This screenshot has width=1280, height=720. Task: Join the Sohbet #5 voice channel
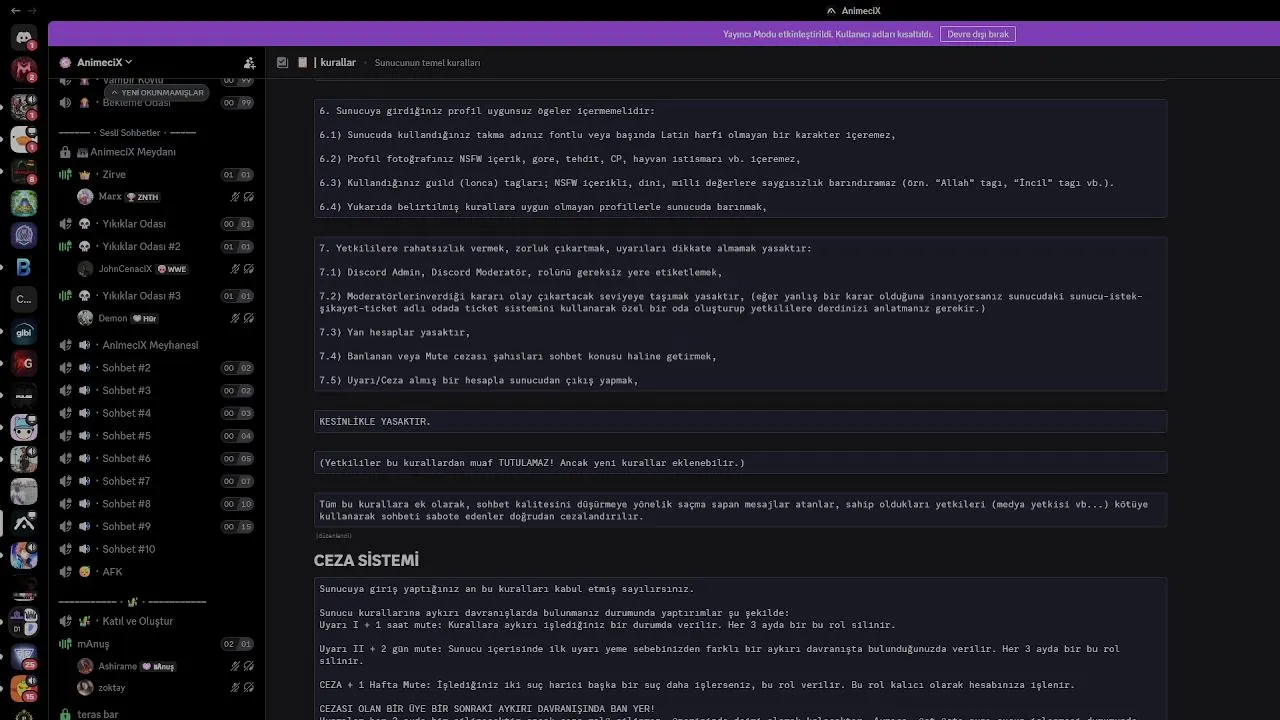[x=126, y=436]
